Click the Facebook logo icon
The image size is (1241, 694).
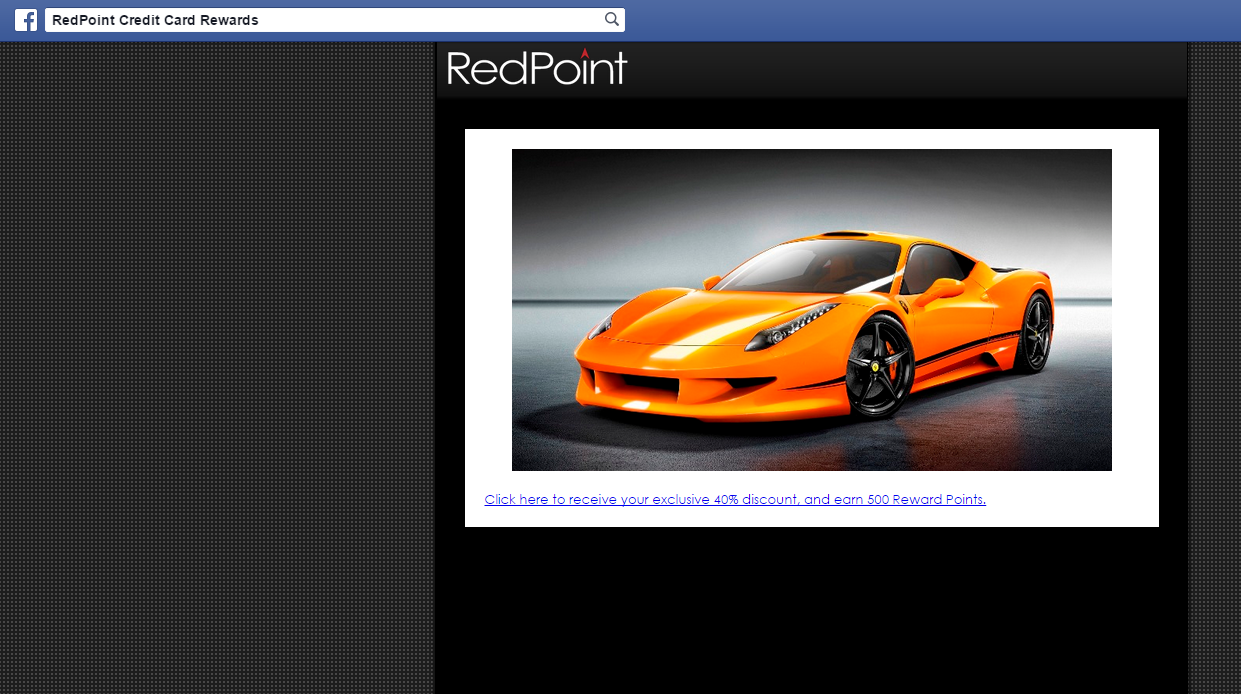[x=26, y=20]
